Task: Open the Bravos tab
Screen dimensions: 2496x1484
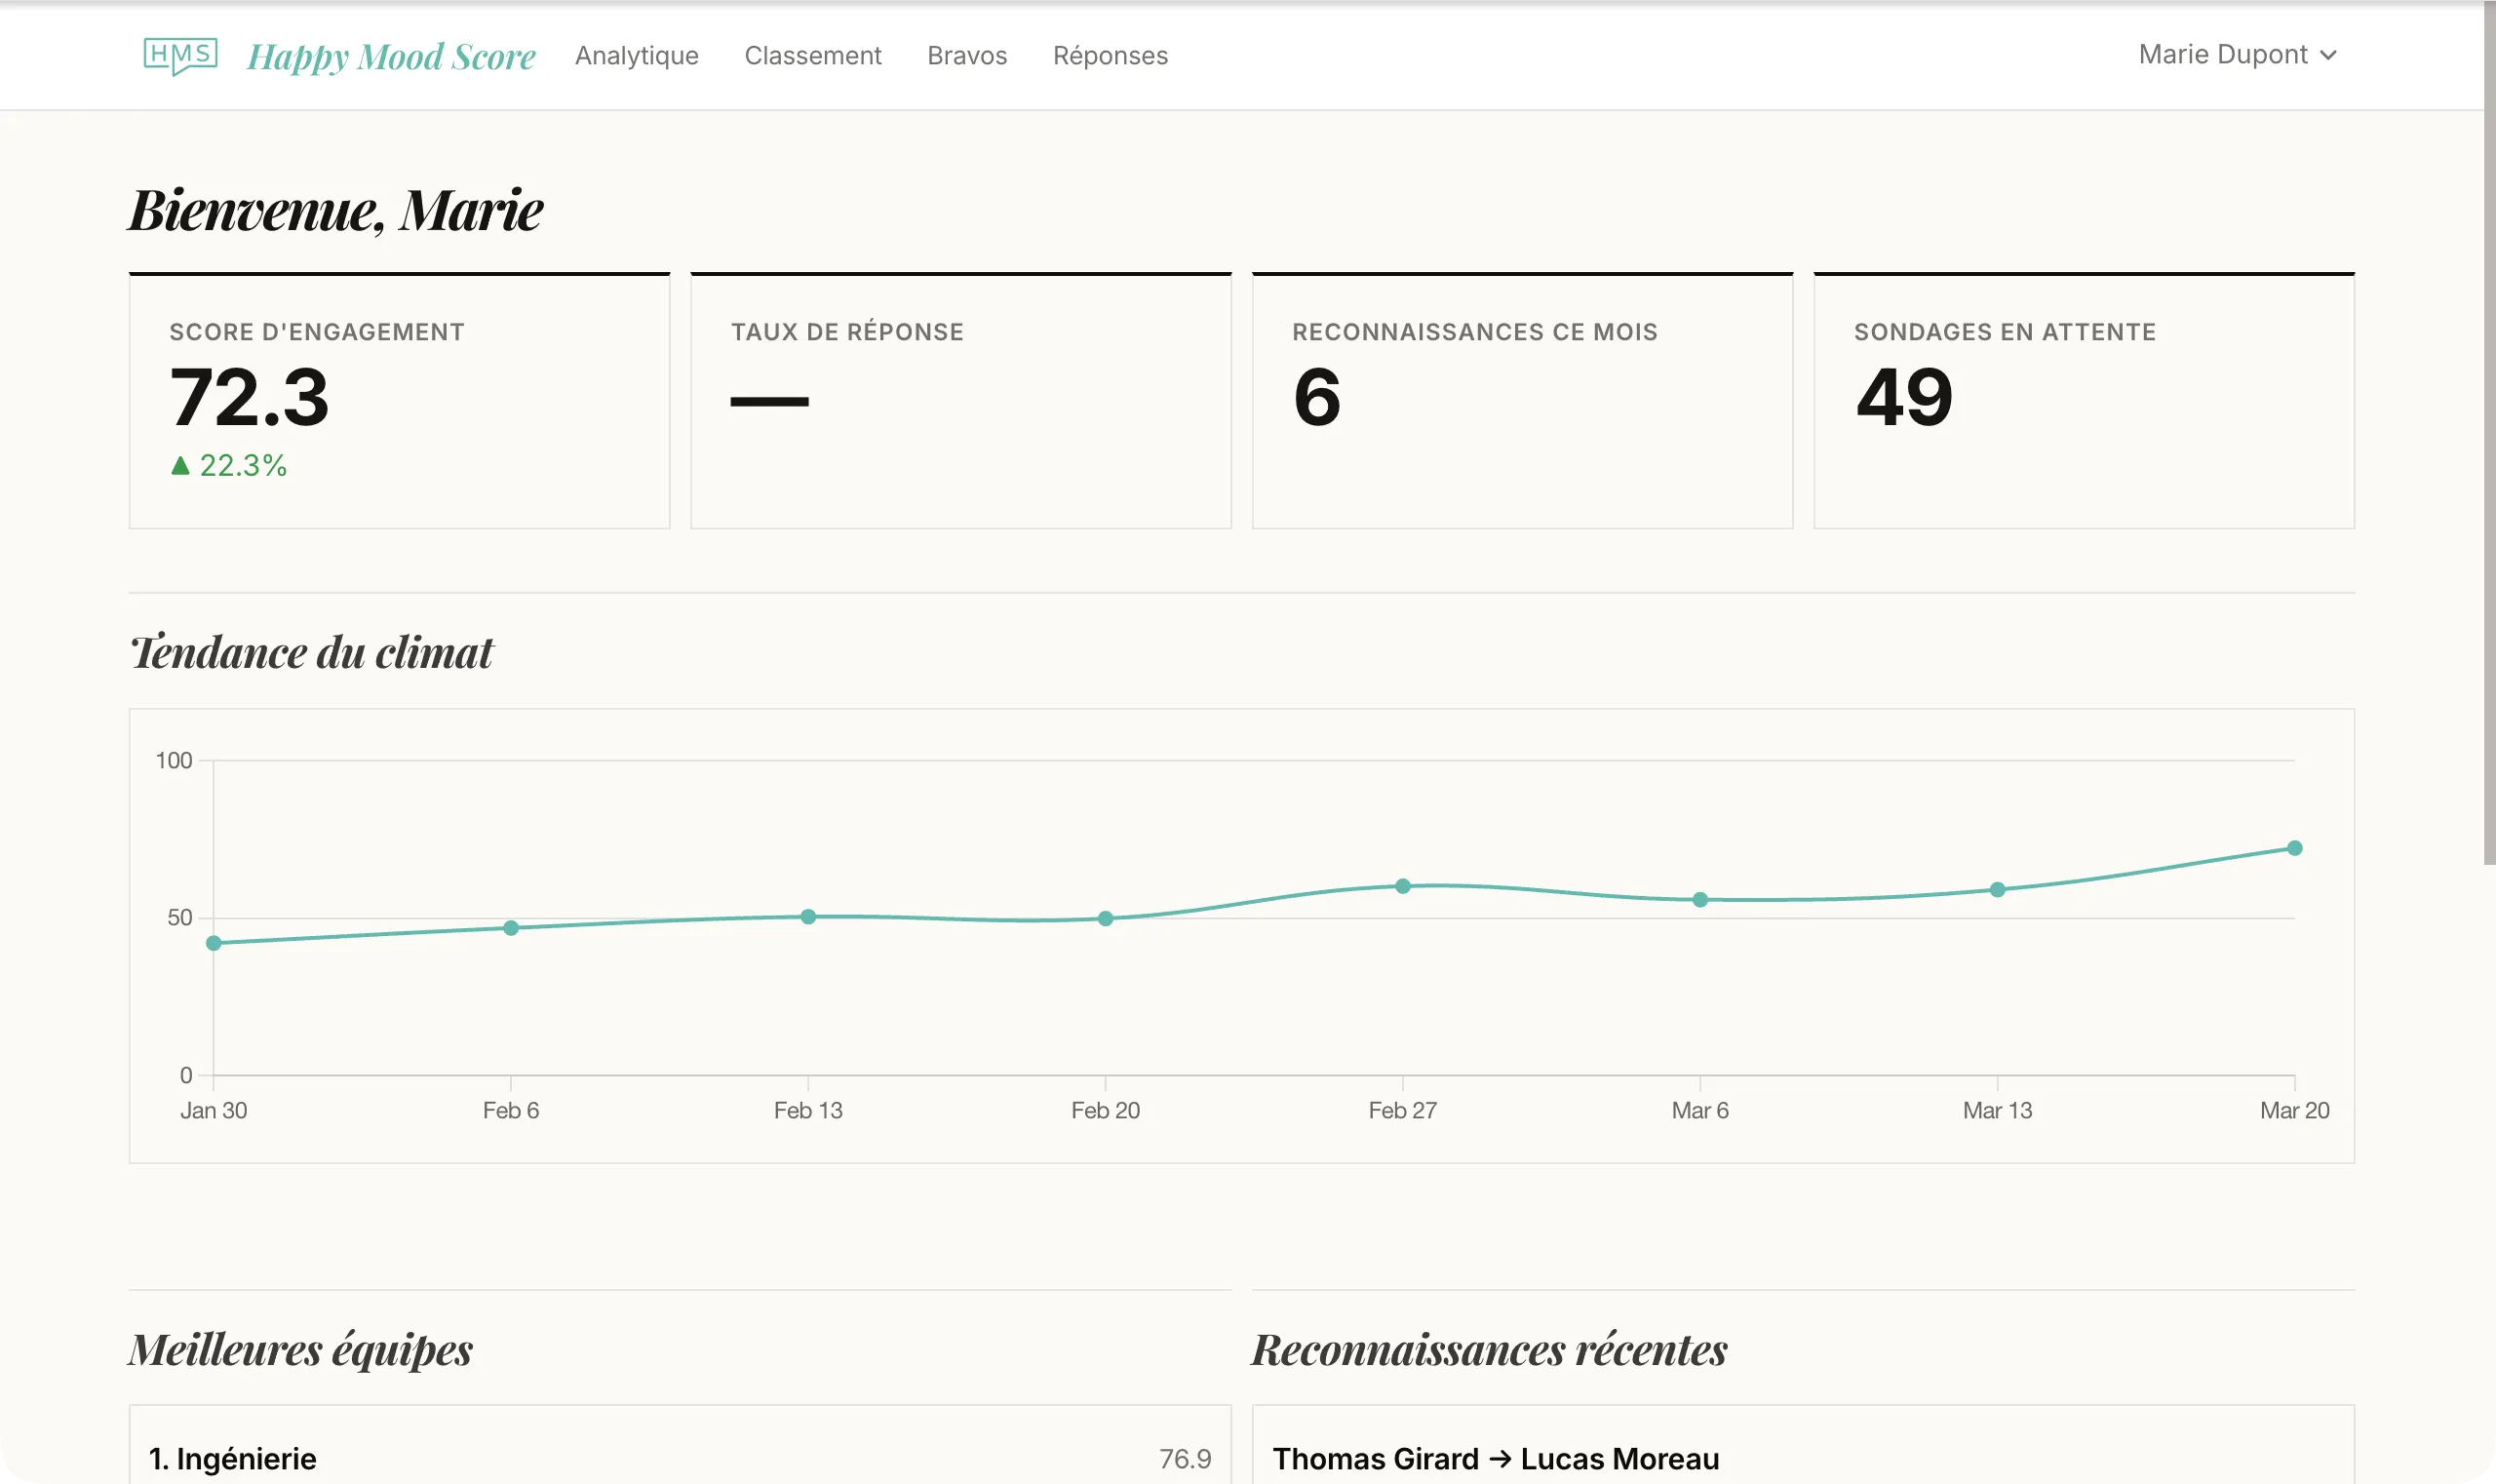Action: coord(966,56)
